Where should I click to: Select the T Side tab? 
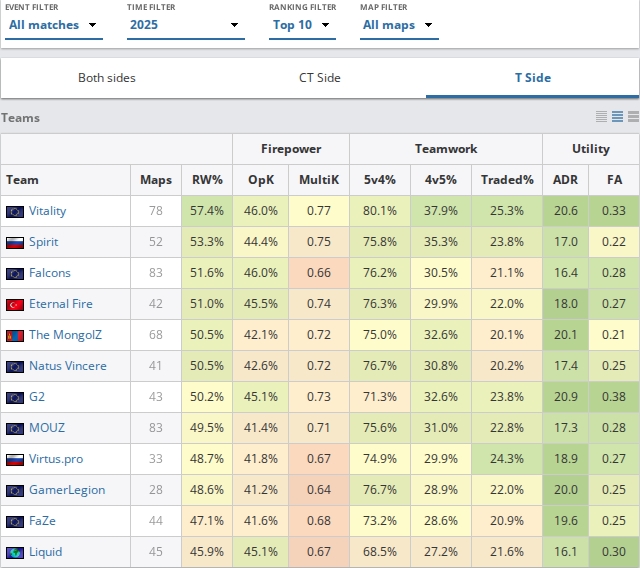point(533,78)
